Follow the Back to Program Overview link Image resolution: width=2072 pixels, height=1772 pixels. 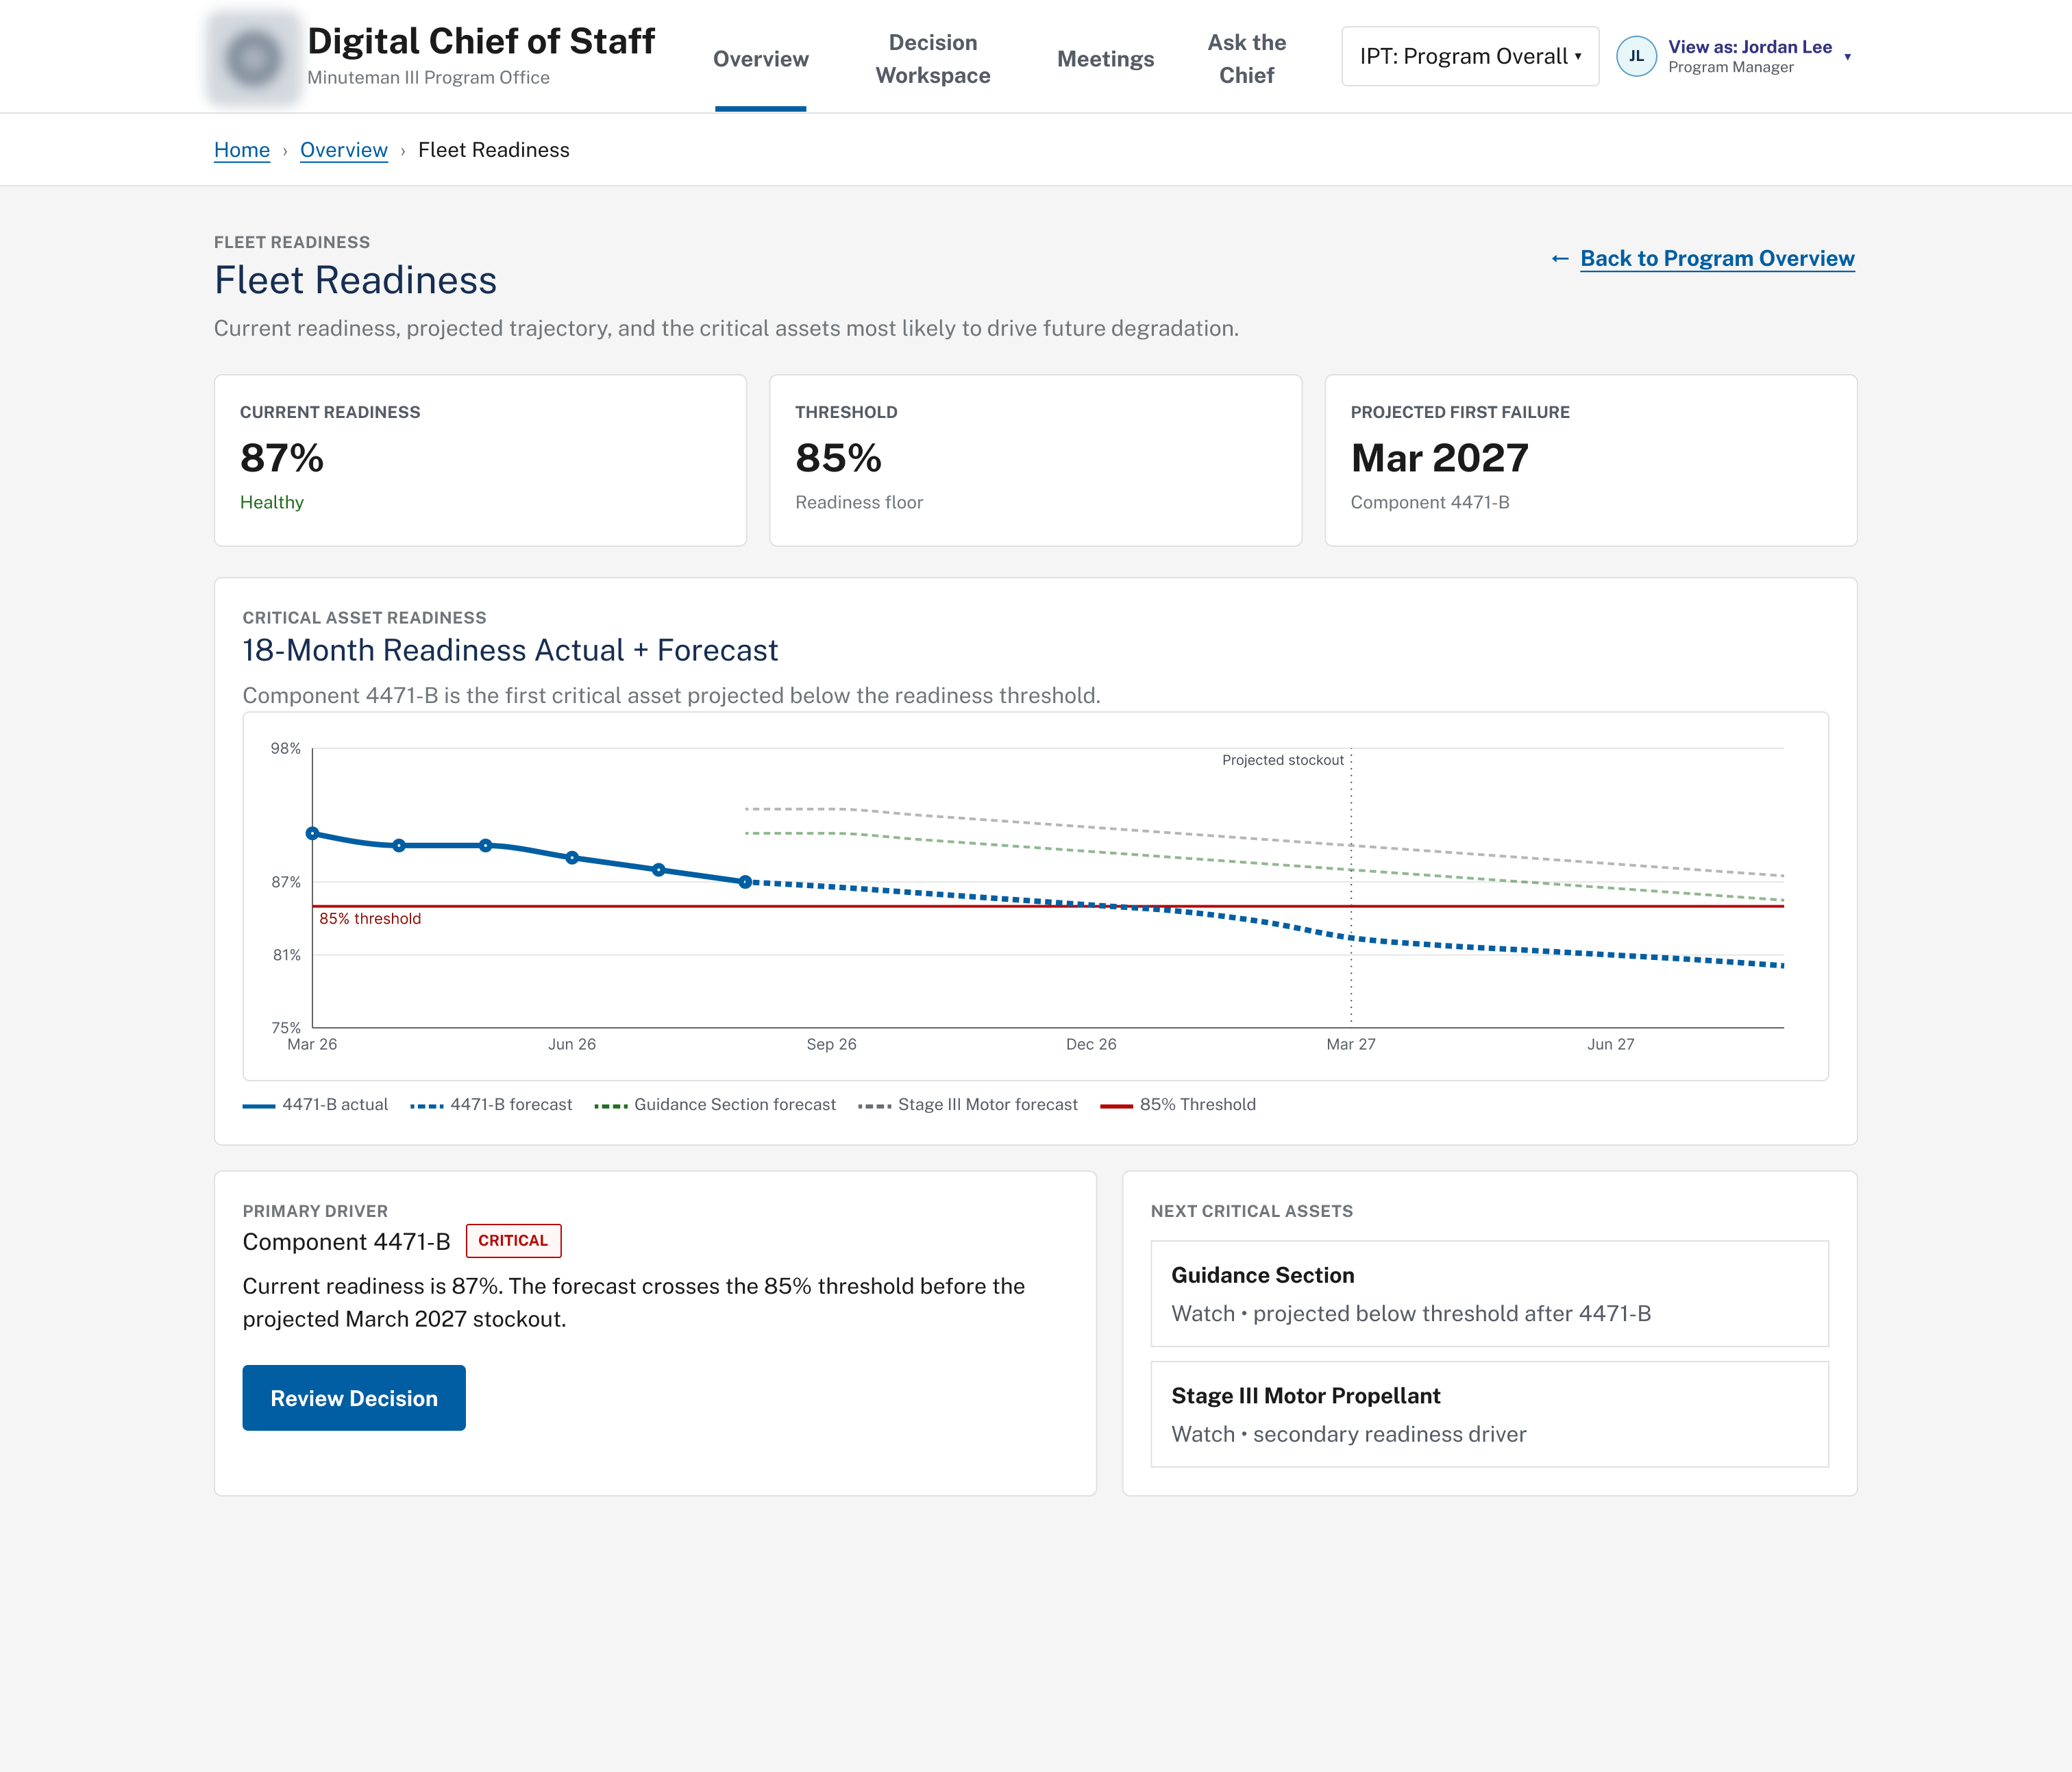coord(1717,259)
